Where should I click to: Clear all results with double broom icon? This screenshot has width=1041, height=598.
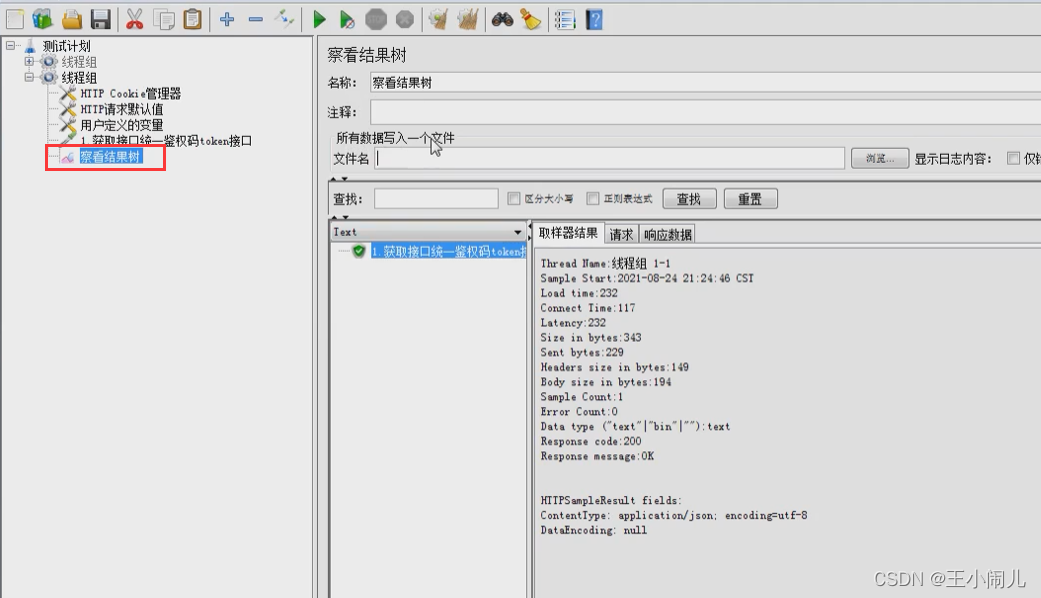[x=467, y=19]
